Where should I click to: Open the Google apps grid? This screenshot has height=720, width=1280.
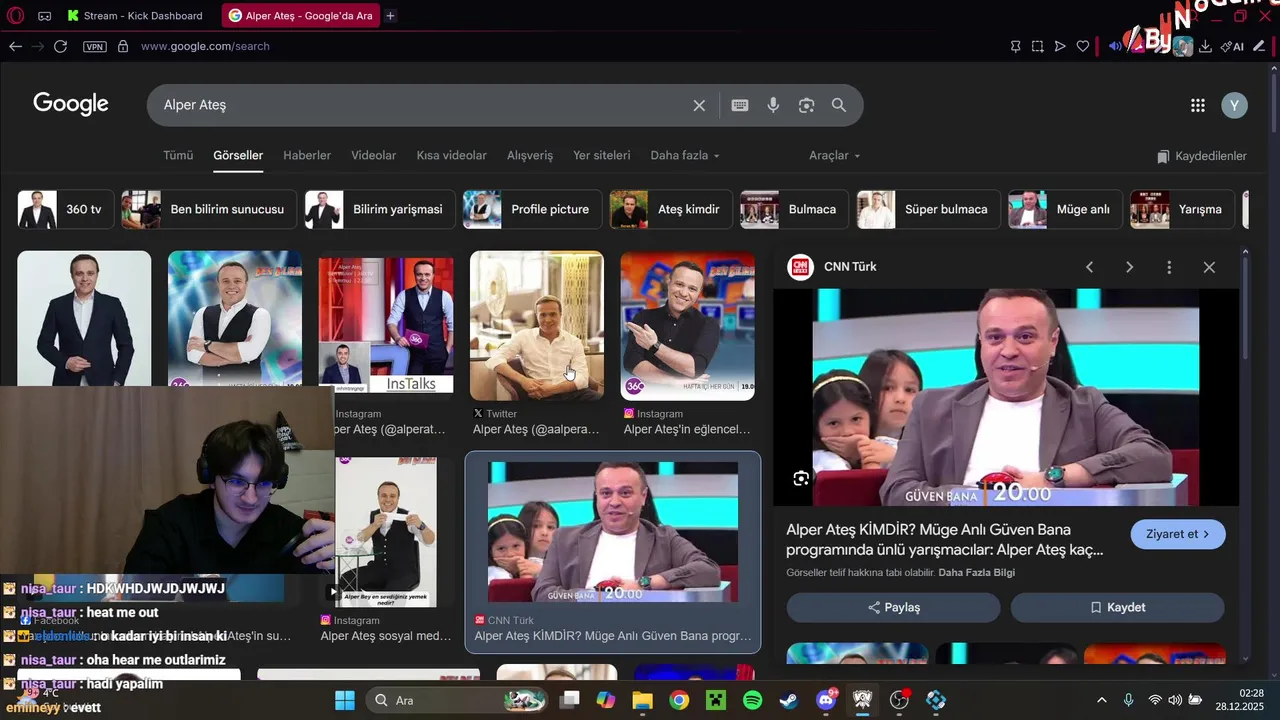(x=1198, y=105)
